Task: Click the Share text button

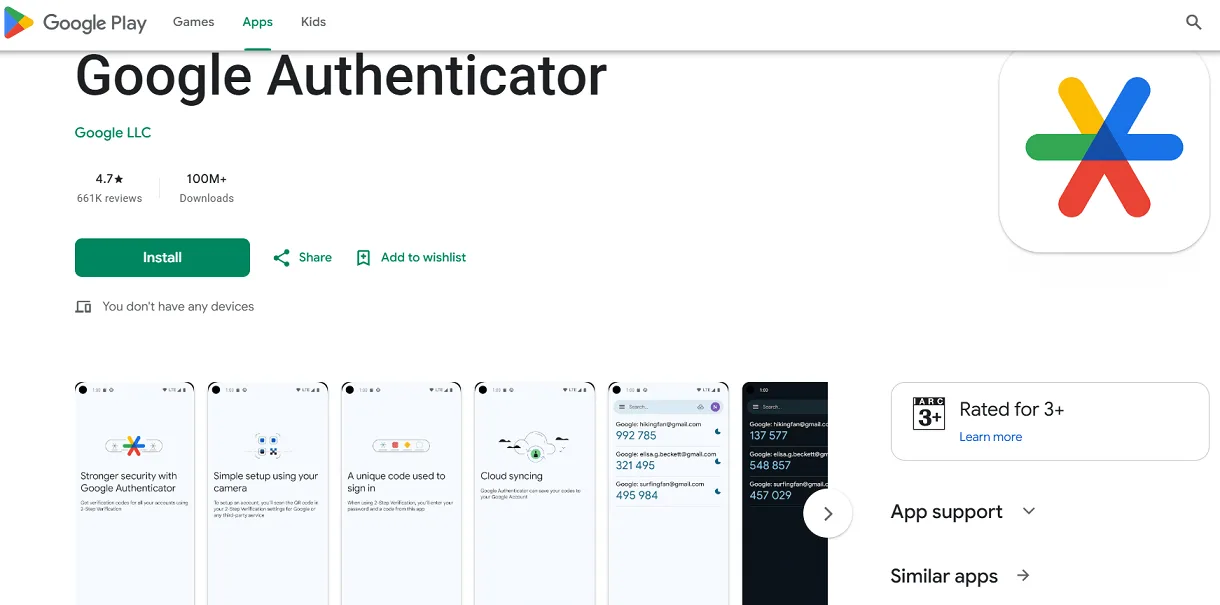Action: (x=315, y=258)
